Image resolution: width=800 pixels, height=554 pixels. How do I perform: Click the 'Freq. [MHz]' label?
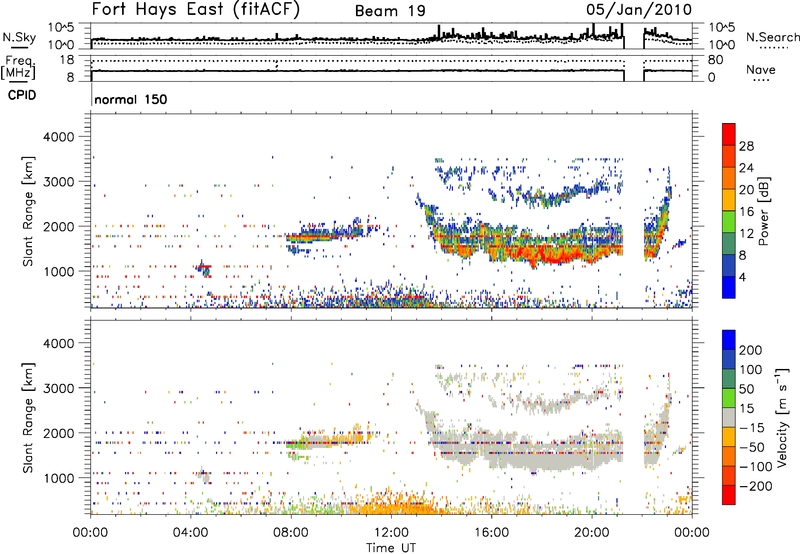19,68
